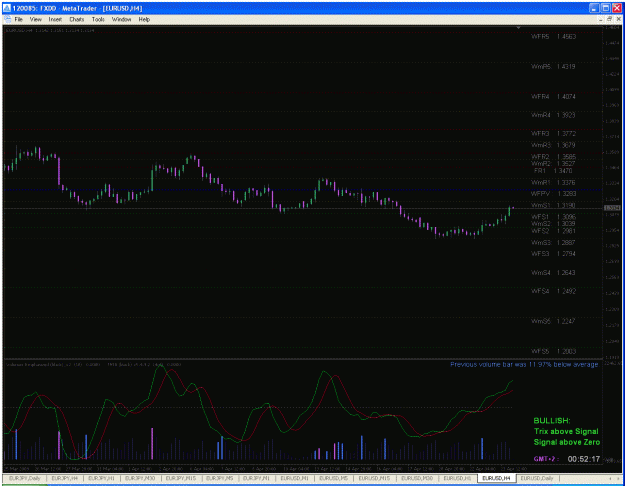This screenshot has height=486, width=625.
Task: Click the 'Trix above Signal' text
Action: 566,431
